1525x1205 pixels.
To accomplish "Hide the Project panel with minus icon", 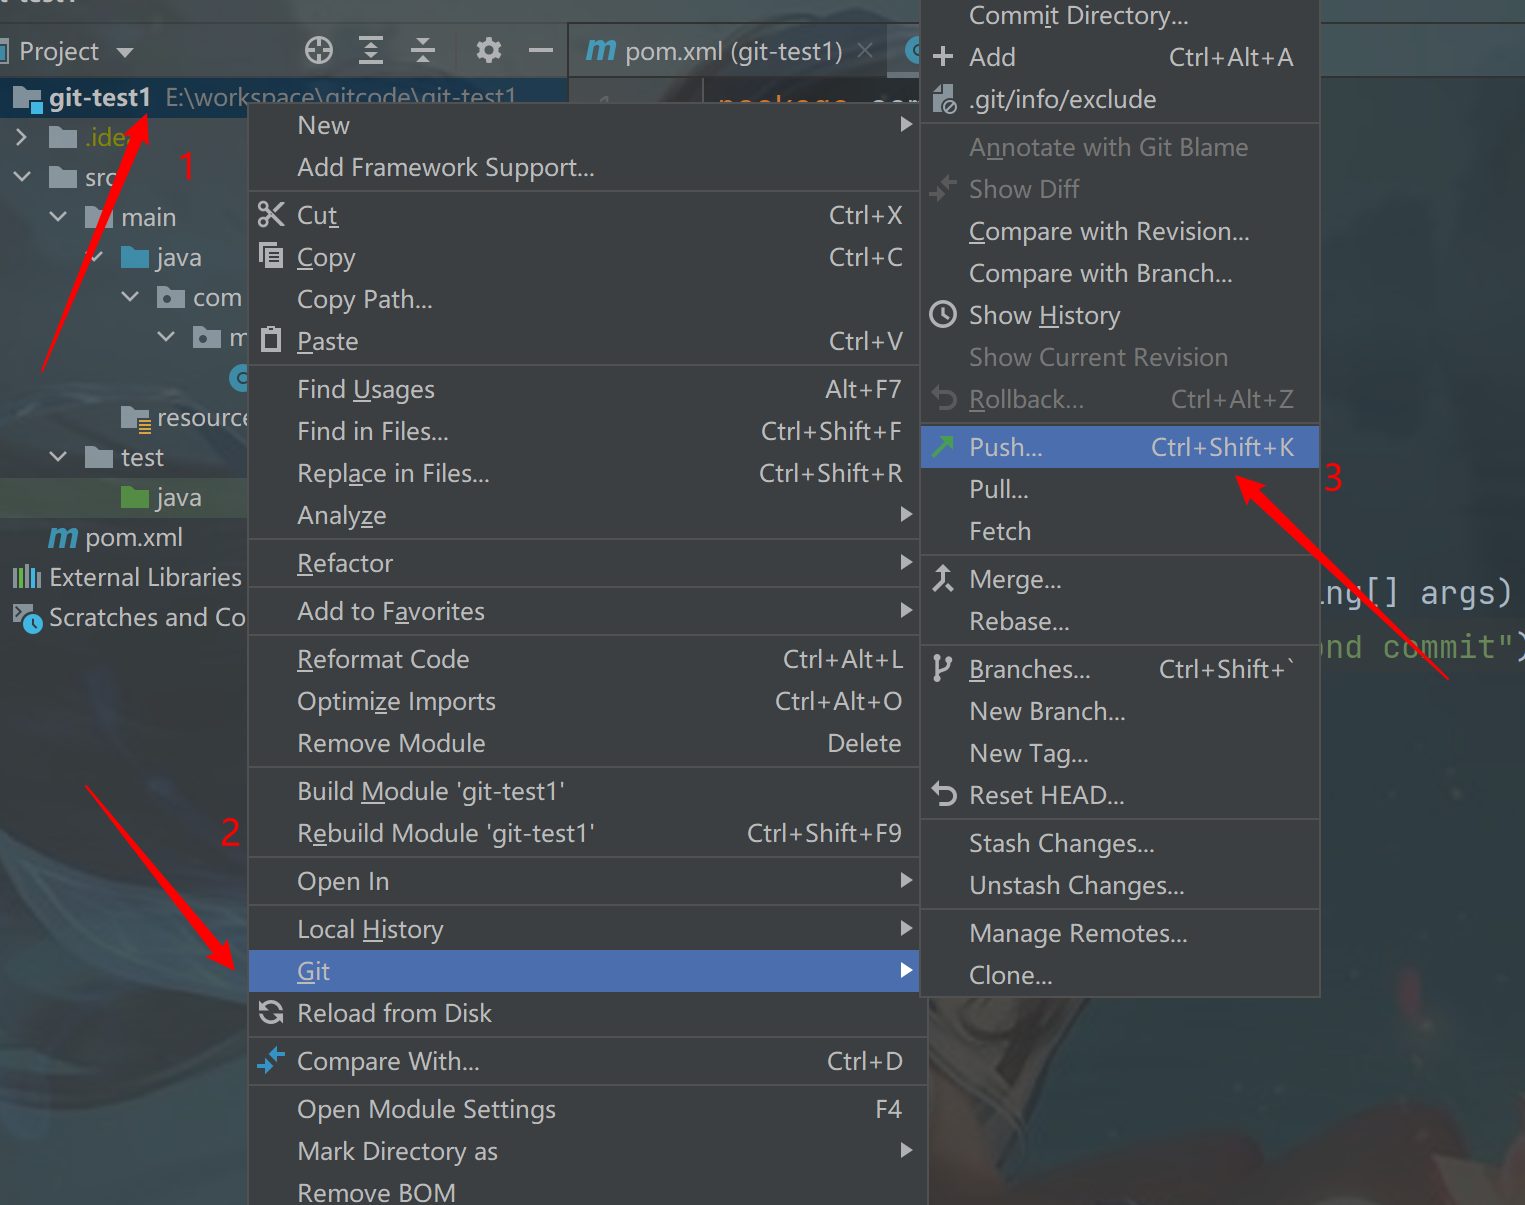I will [541, 50].
